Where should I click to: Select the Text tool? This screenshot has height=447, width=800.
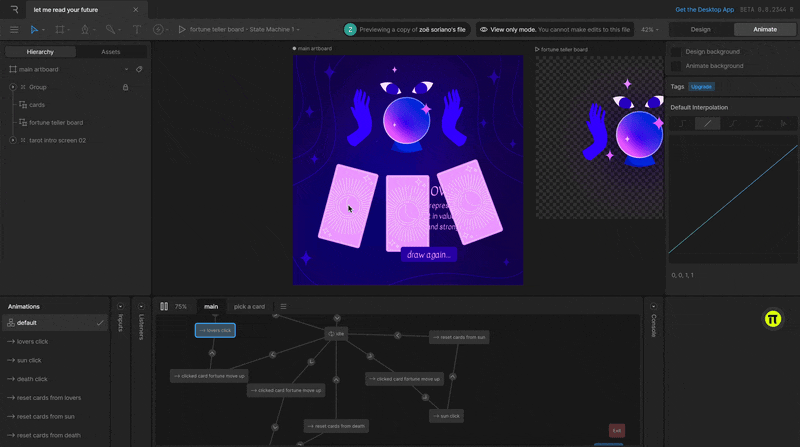137,30
